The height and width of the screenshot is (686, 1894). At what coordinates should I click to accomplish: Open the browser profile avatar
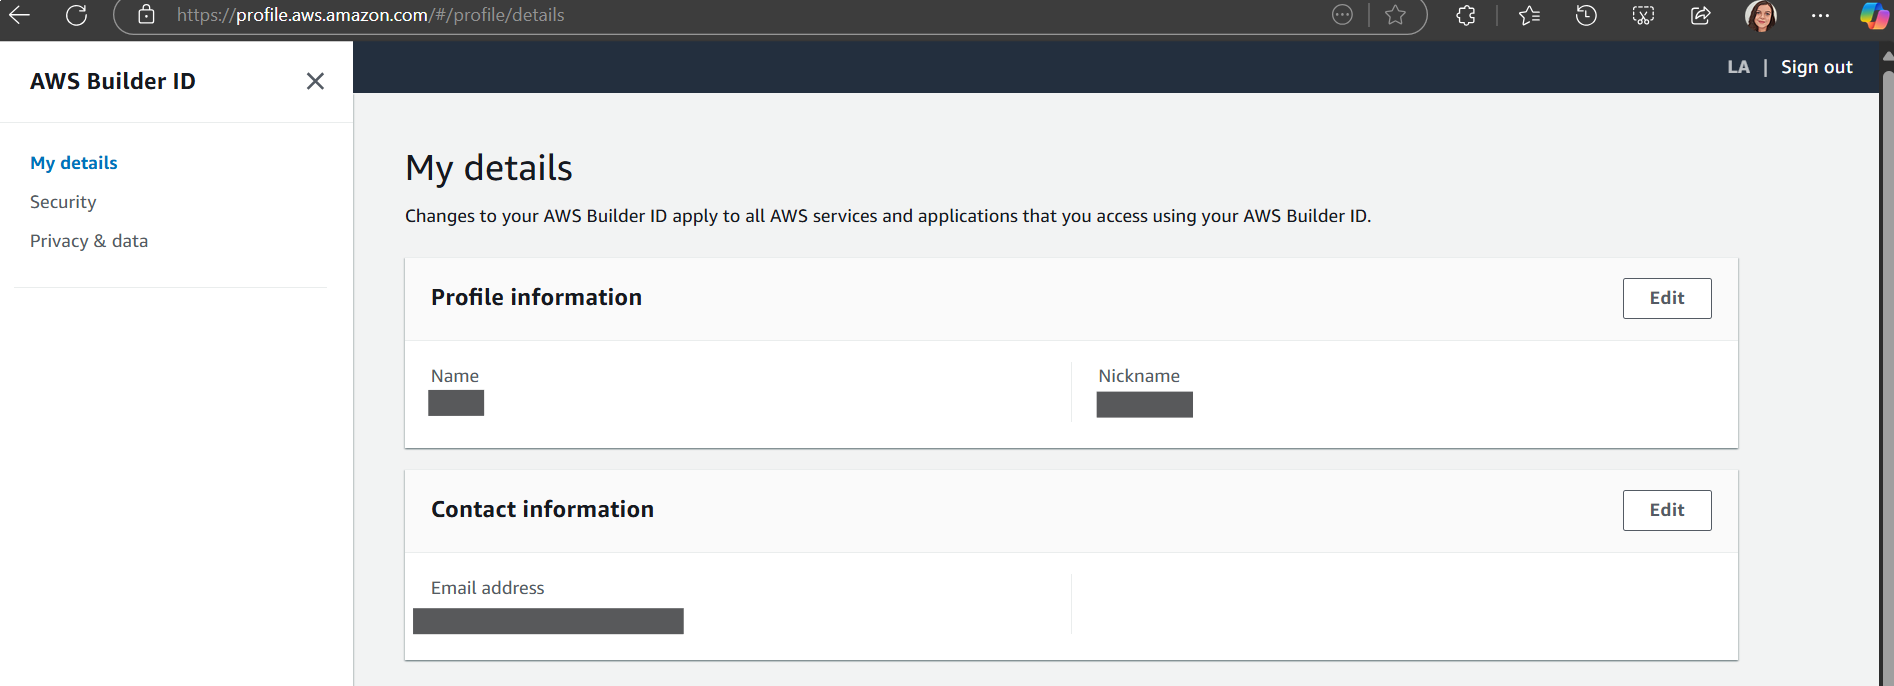tap(1761, 15)
